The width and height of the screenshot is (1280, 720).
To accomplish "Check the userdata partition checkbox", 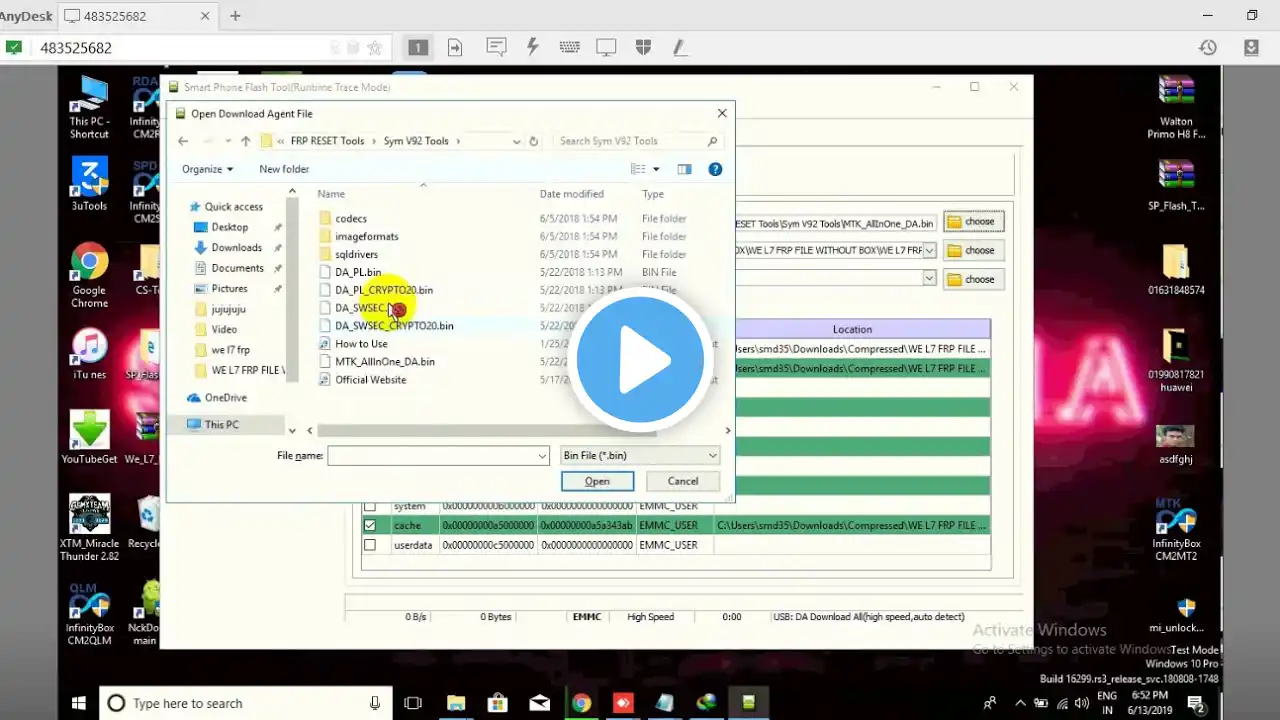I will 370,545.
